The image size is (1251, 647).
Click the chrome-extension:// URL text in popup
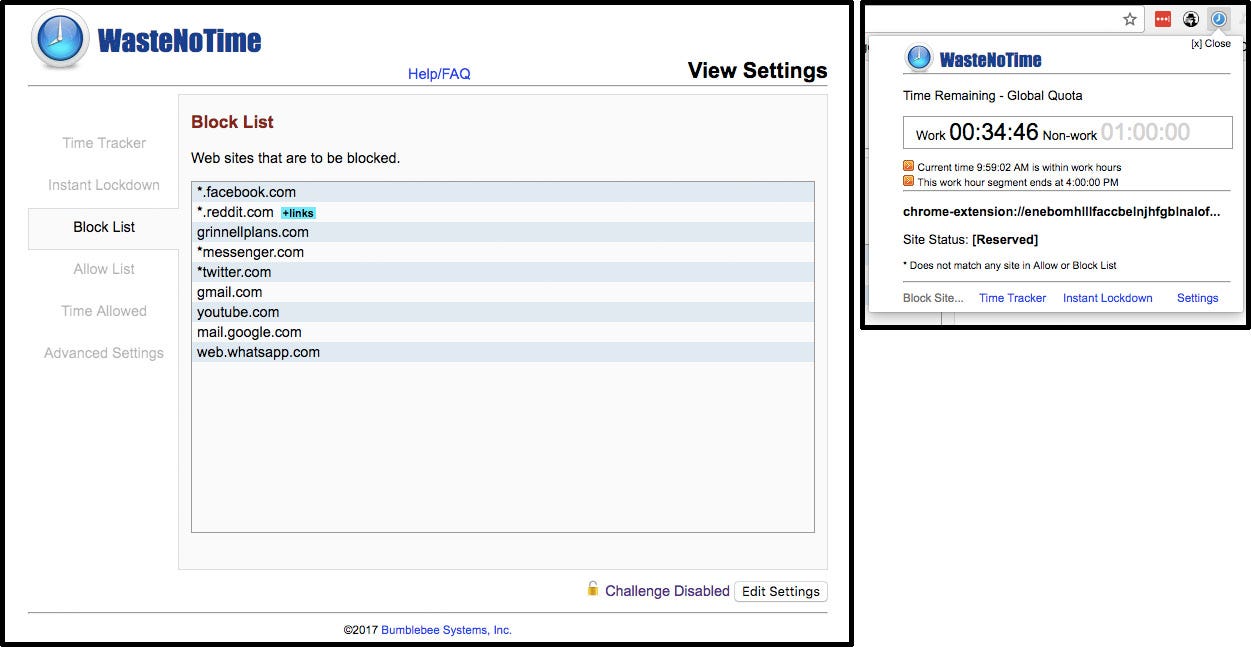click(1061, 212)
